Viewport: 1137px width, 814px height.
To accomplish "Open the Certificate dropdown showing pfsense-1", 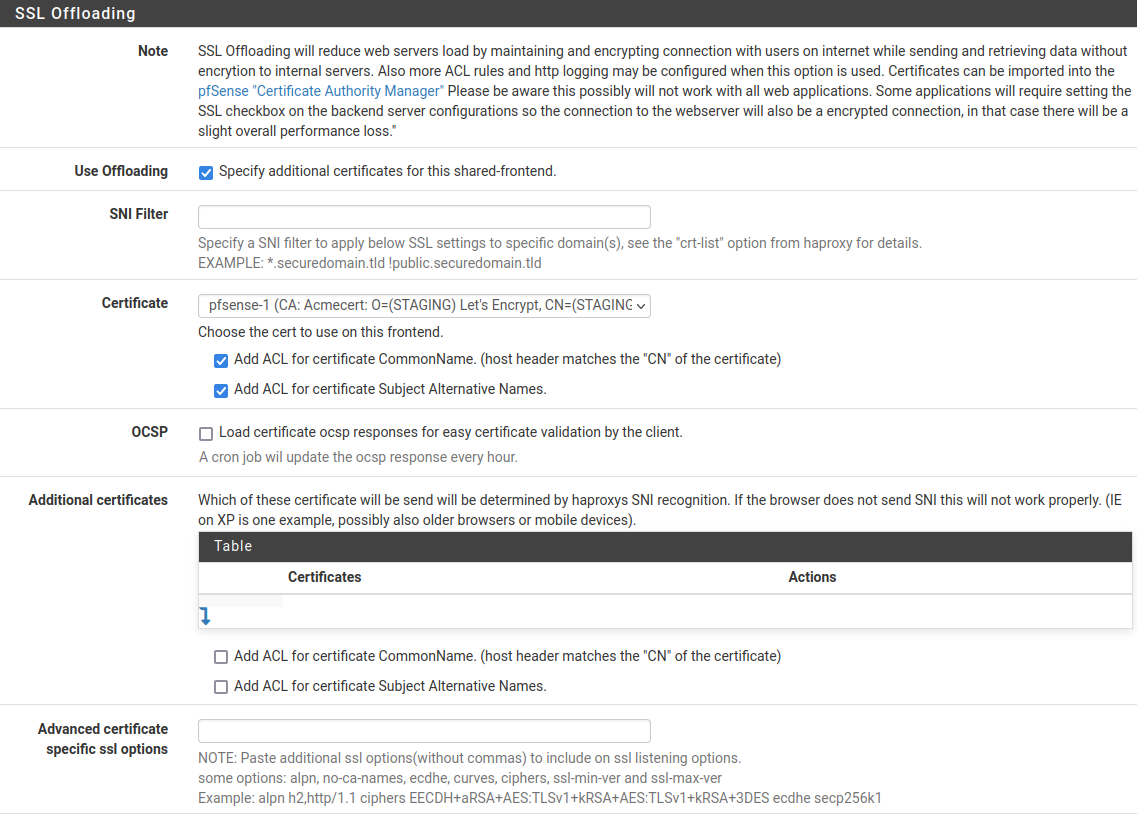I will point(424,305).
